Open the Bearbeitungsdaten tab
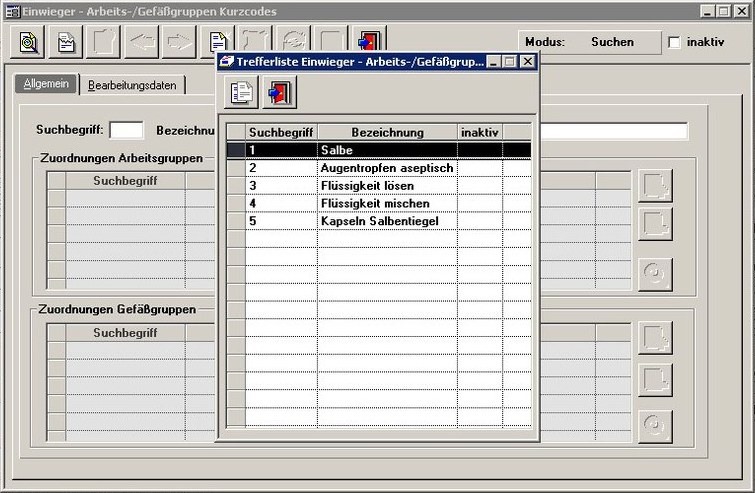Image resolution: width=755 pixels, height=493 pixels. [132, 85]
